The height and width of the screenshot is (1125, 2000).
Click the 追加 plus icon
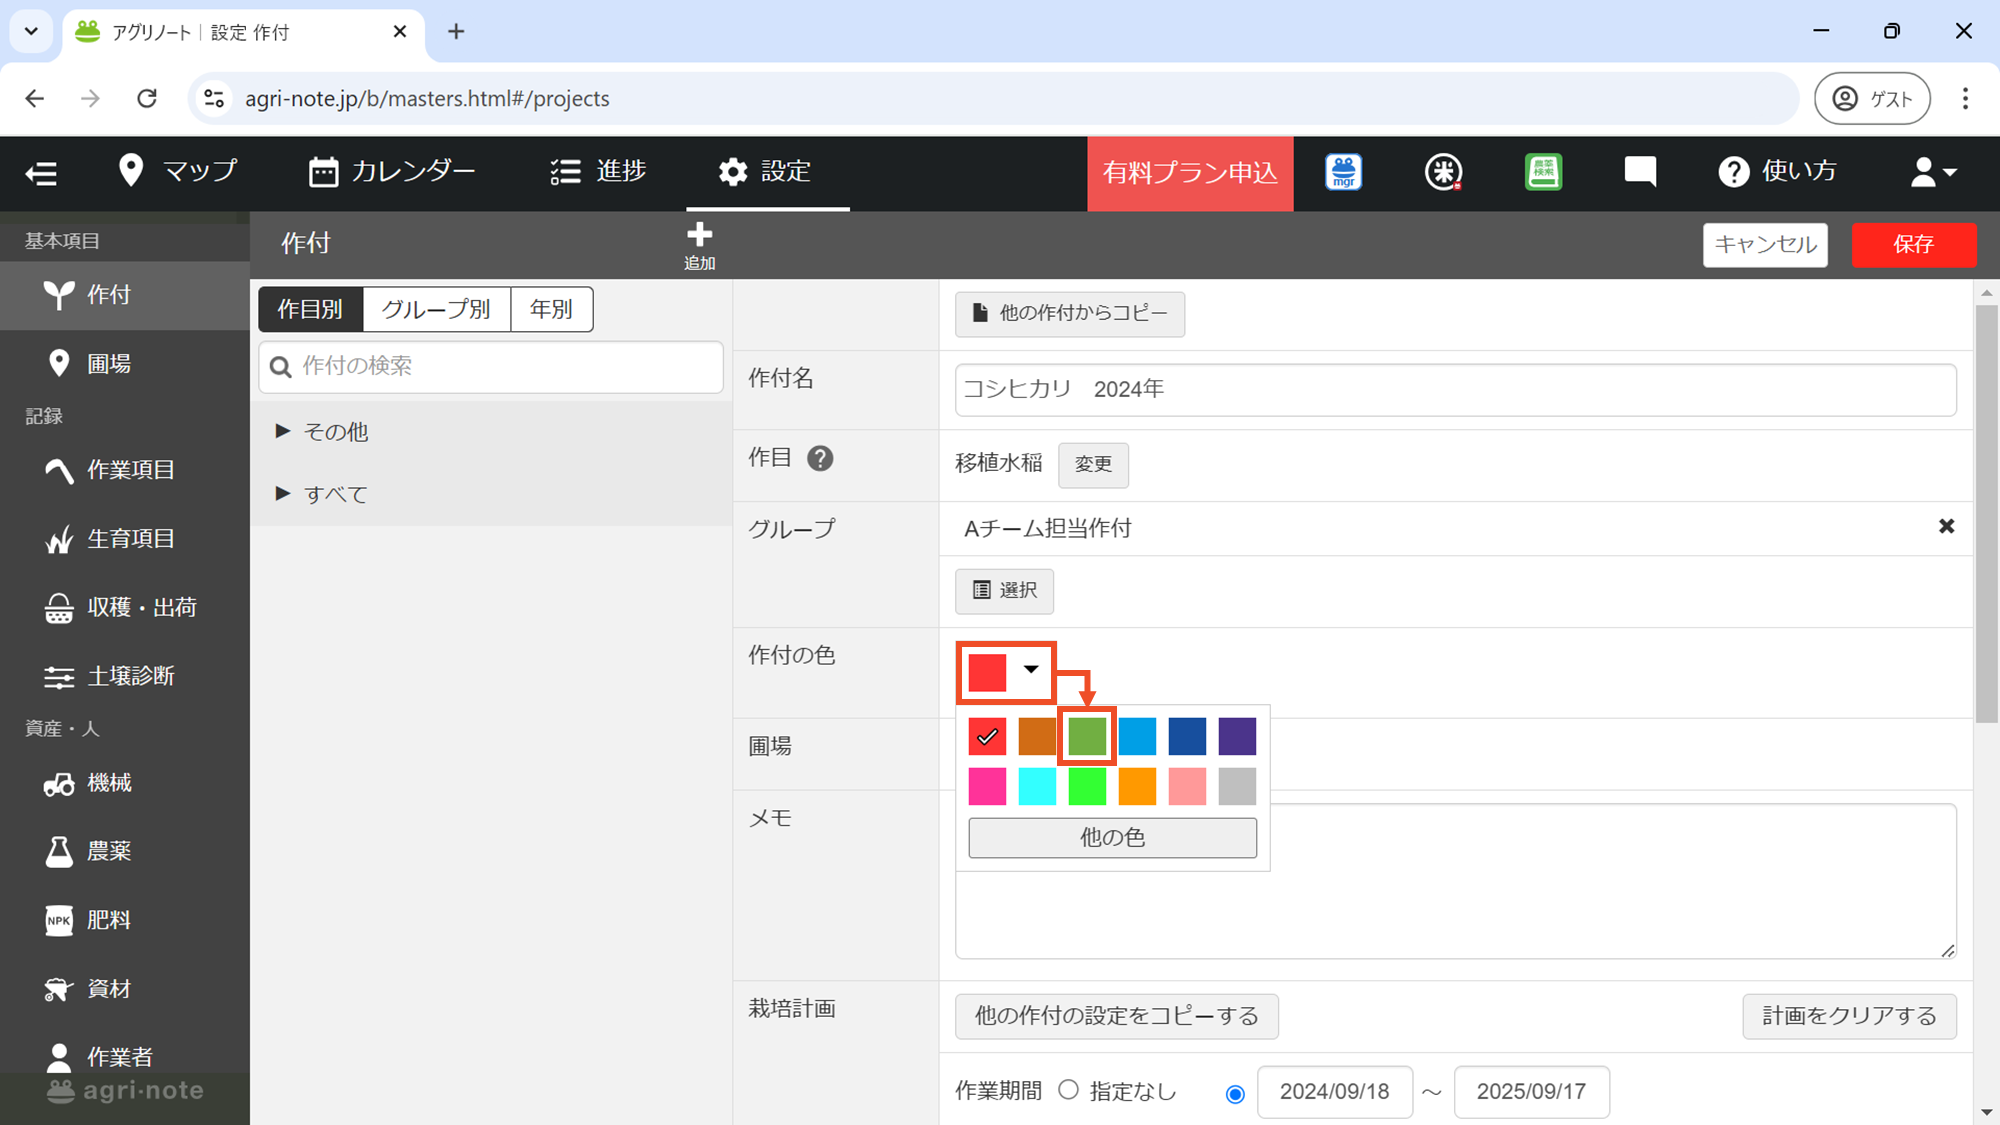[699, 236]
